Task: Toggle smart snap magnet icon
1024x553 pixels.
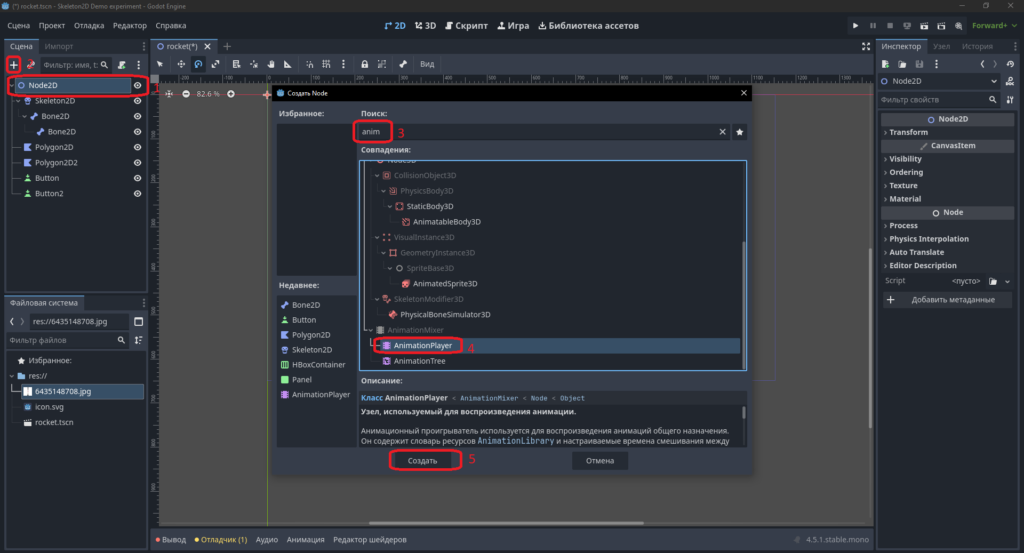Action: click(x=310, y=64)
